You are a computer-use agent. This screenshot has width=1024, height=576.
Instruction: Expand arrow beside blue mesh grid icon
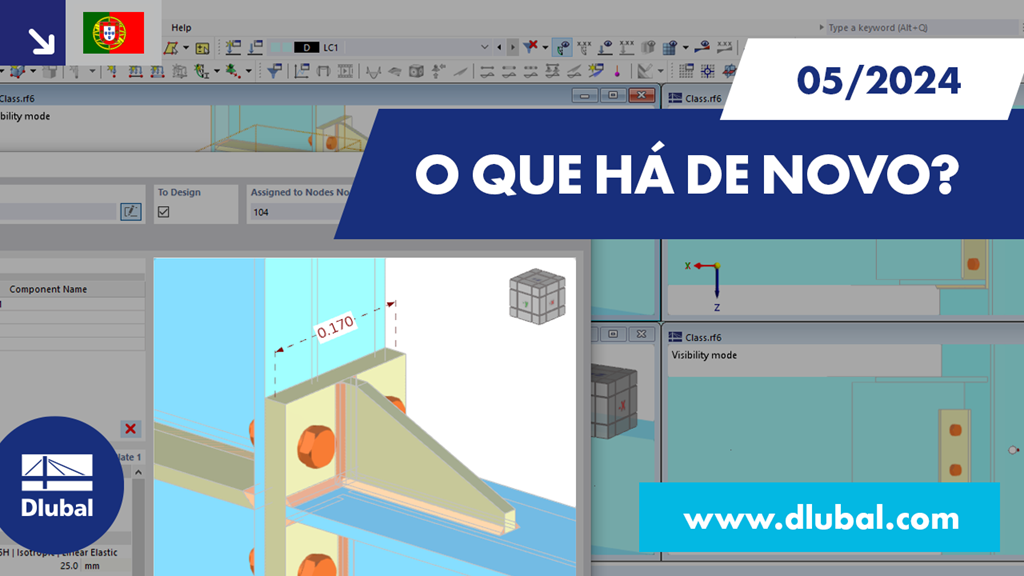click(x=685, y=47)
